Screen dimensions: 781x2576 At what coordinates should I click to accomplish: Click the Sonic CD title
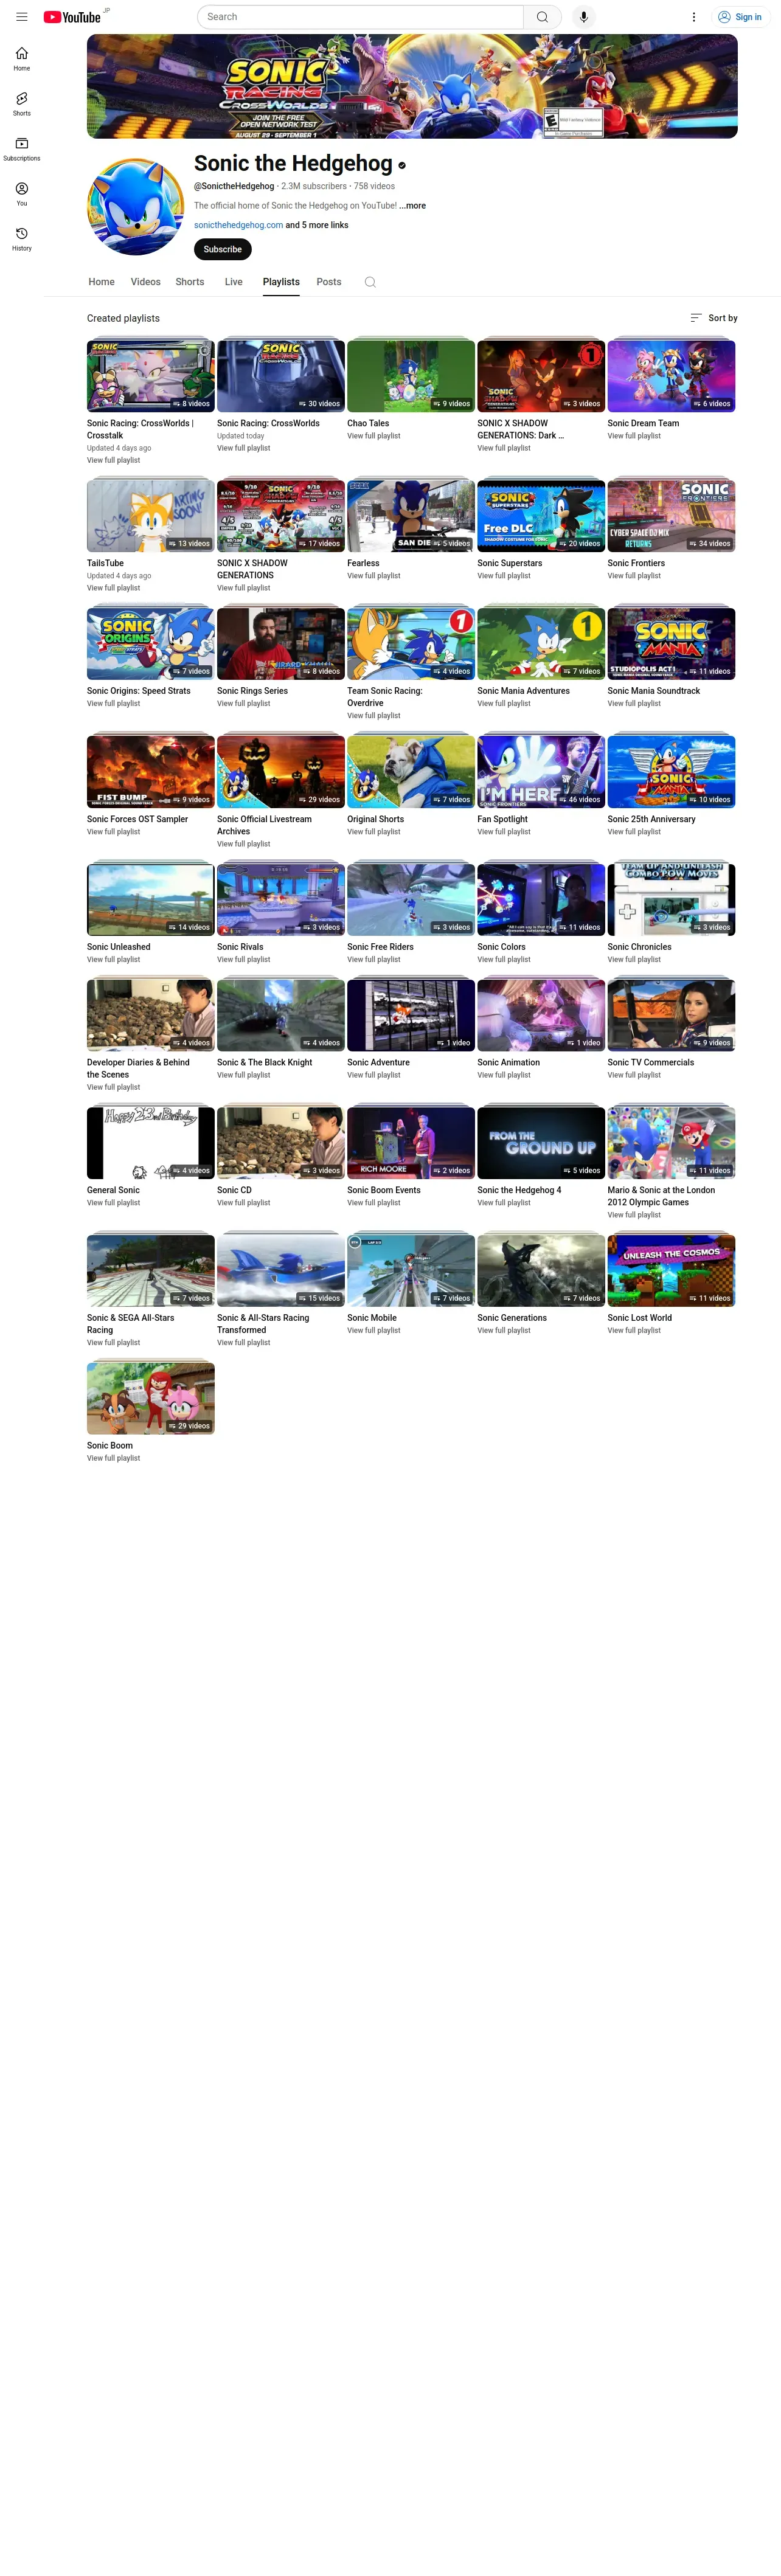pyautogui.click(x=234, y=1191)
